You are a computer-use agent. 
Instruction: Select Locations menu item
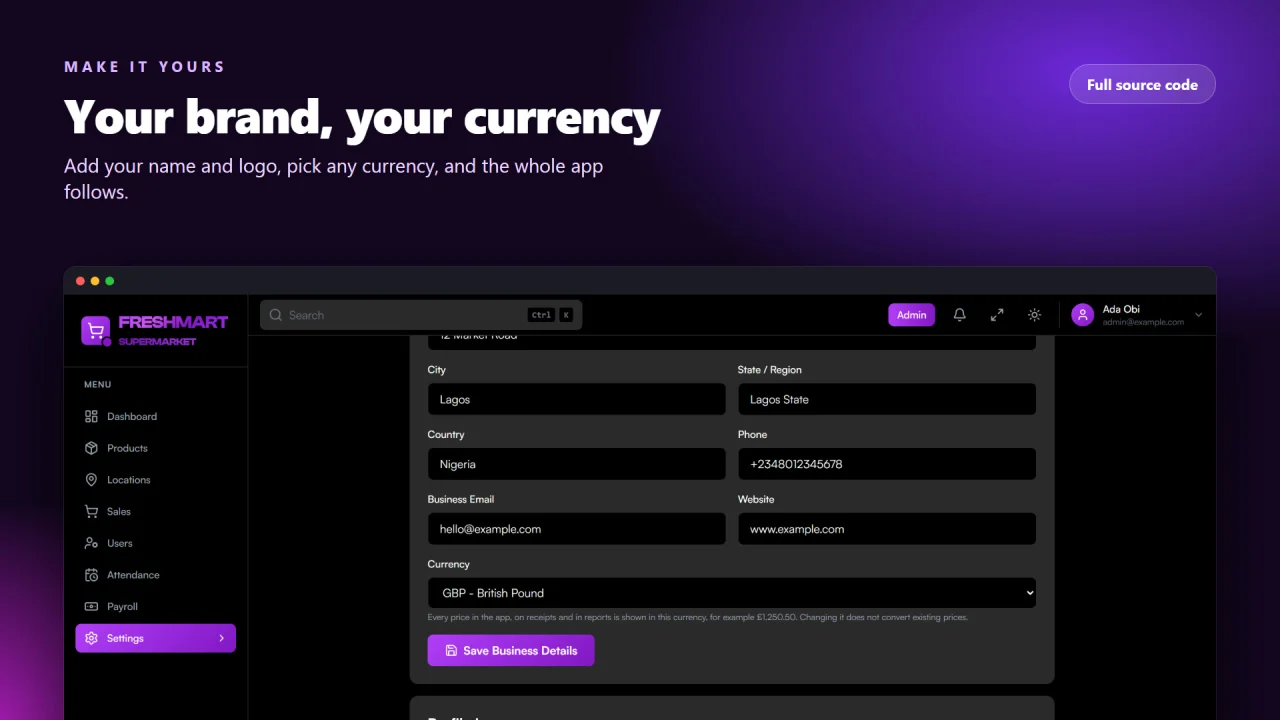tap(156, 480)
